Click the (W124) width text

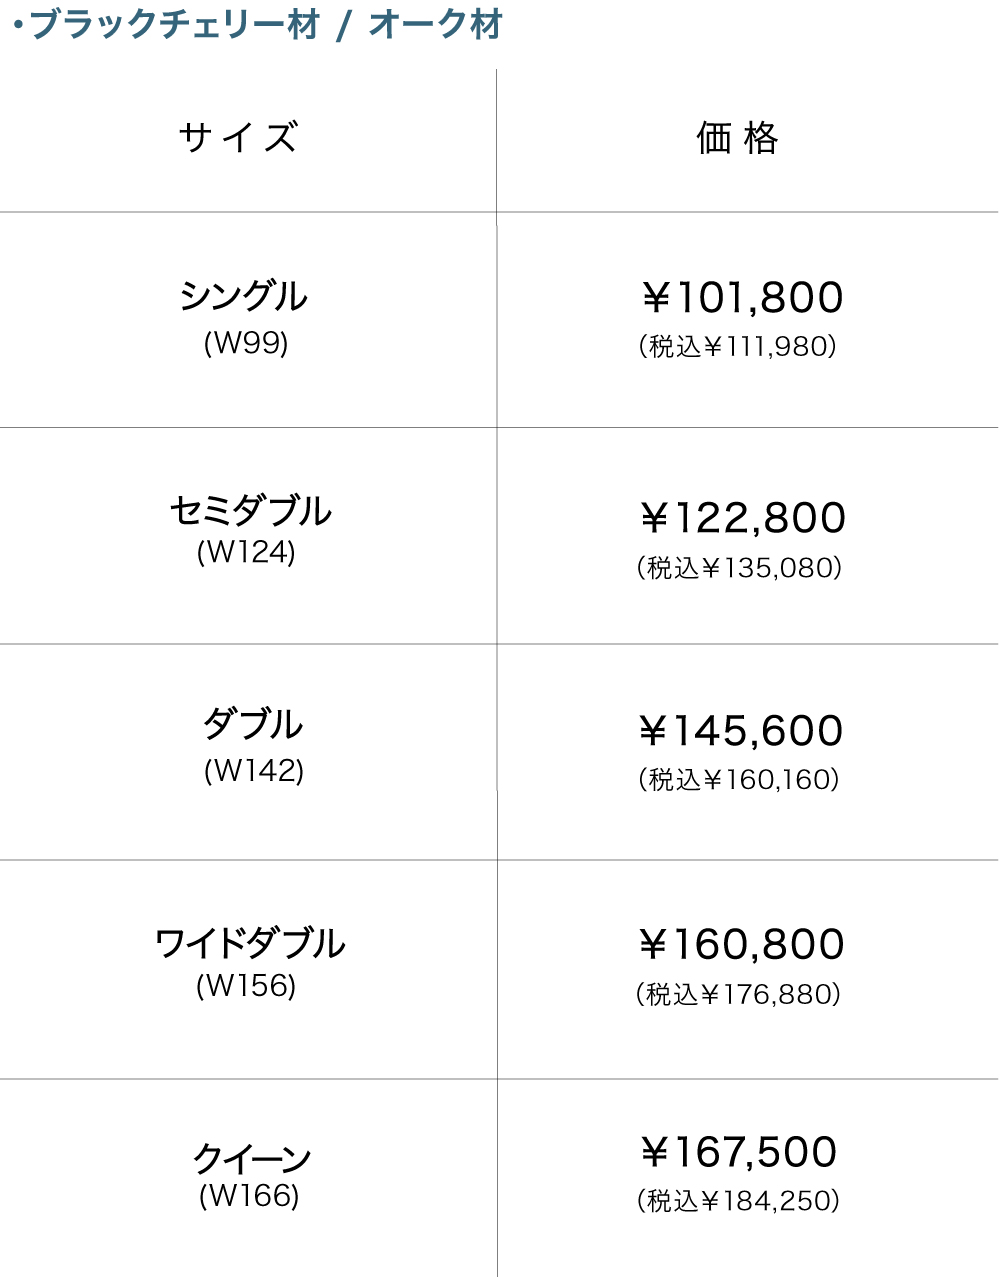tap(246, 552)
